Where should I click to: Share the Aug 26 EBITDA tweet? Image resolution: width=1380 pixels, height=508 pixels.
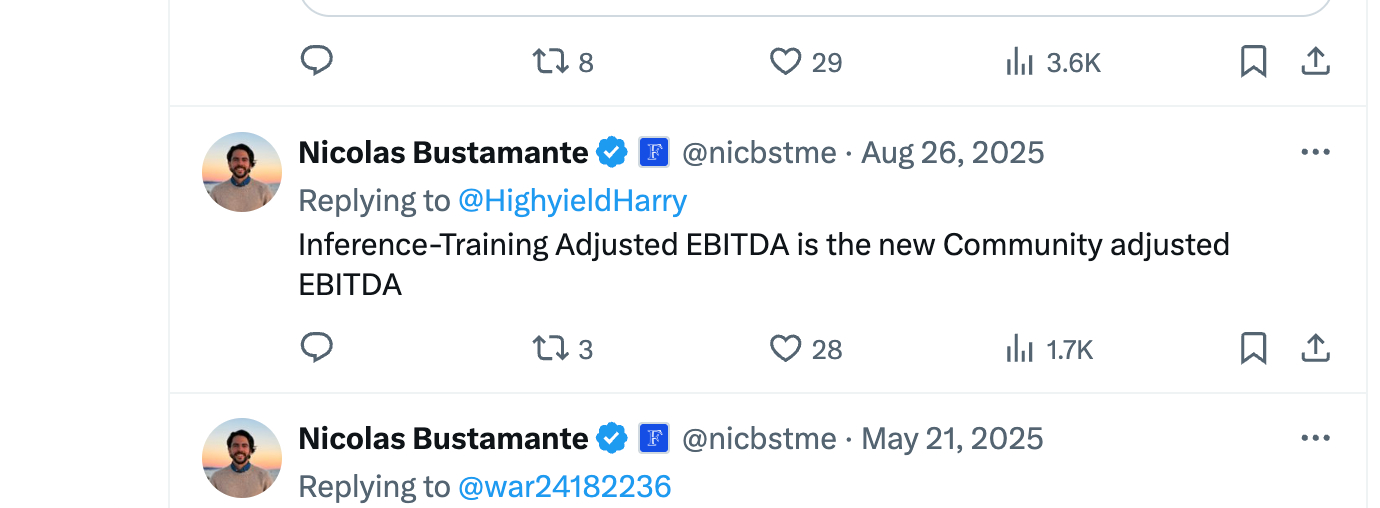tap(1315, 348)
